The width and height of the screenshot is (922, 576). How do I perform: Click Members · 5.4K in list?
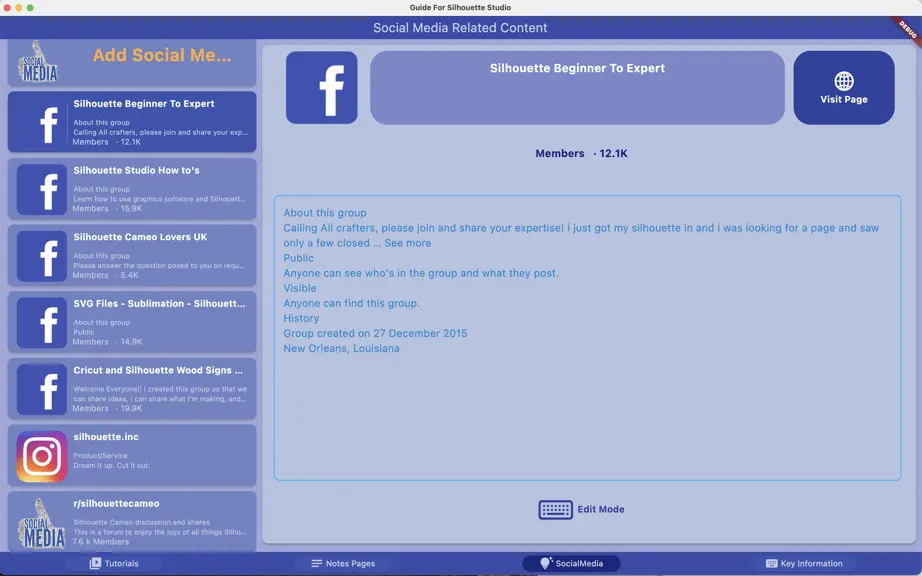click(105, 275)
